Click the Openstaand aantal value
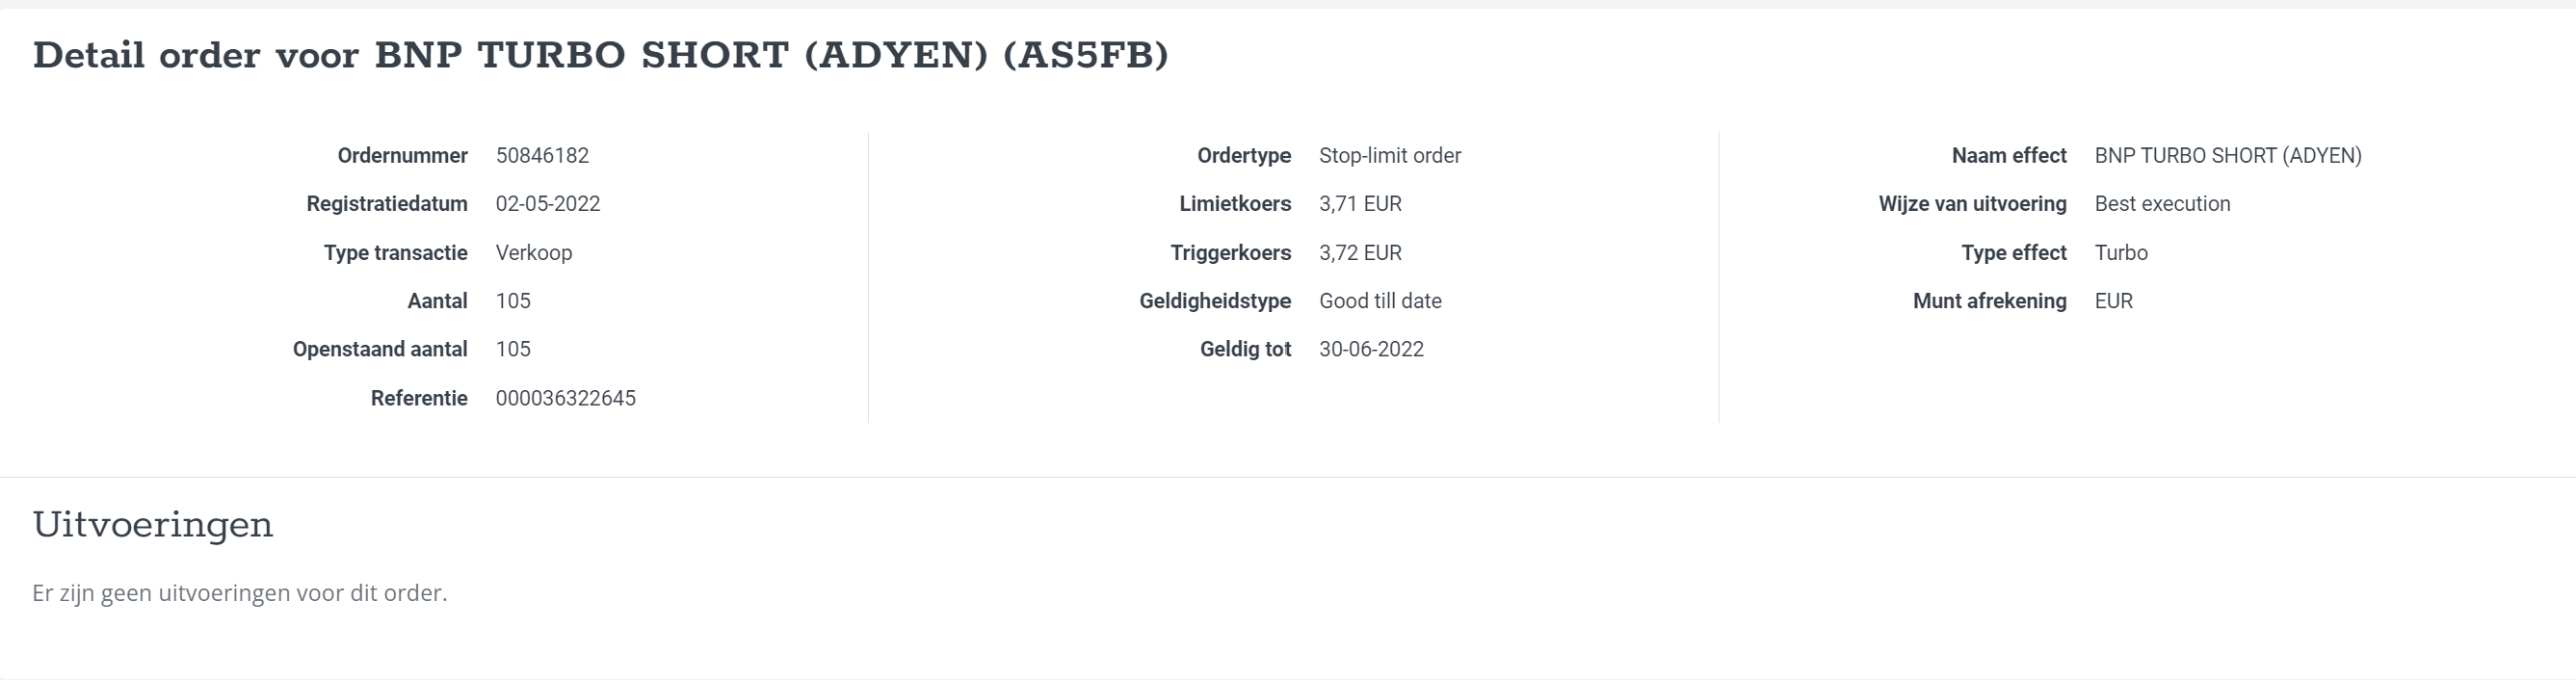 [x=513, y=349]
